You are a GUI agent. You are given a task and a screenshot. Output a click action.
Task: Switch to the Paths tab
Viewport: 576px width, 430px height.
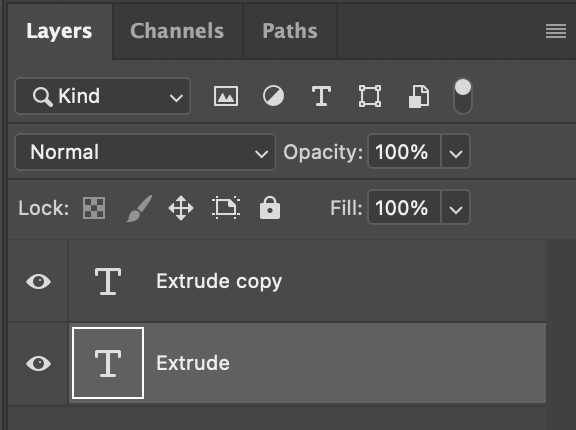[289, 31]
